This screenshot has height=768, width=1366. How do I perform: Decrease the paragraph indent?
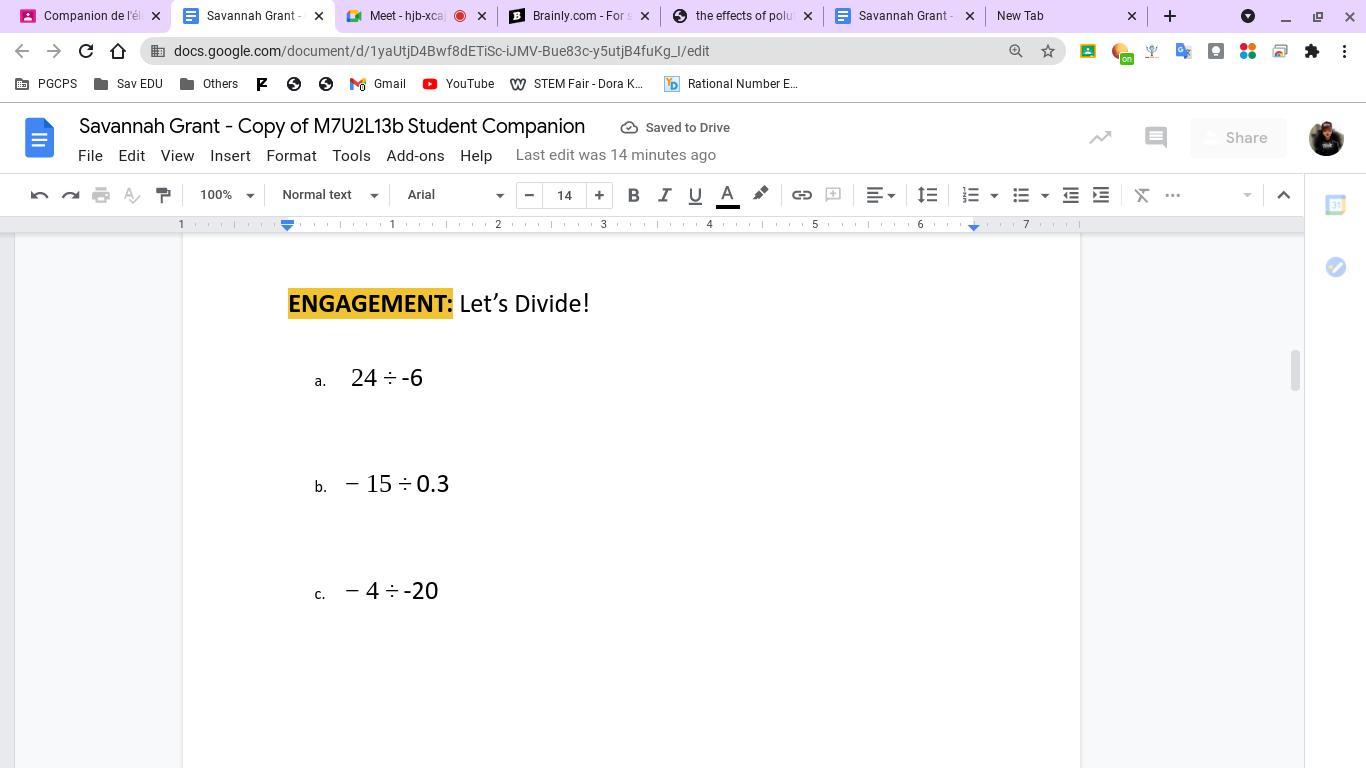(1070, 195)
